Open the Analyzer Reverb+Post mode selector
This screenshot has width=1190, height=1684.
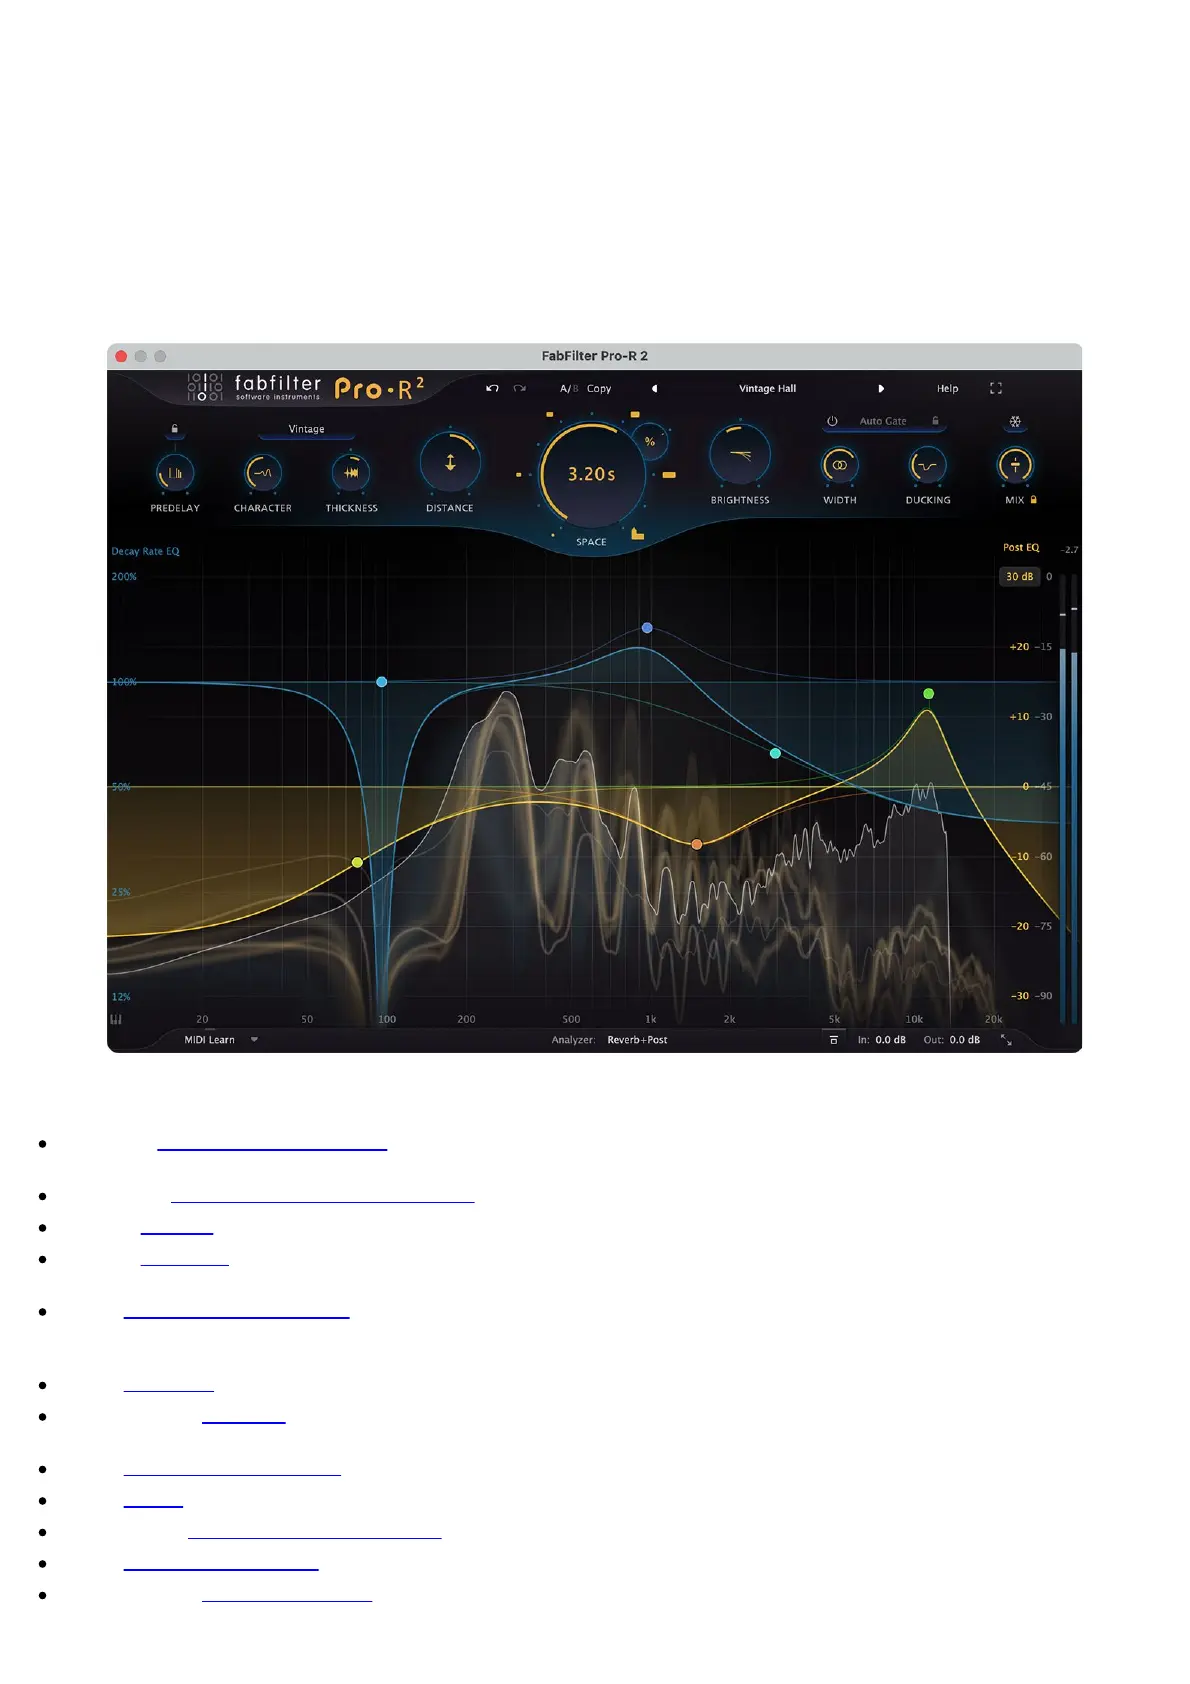click(x=637, y=1040)
